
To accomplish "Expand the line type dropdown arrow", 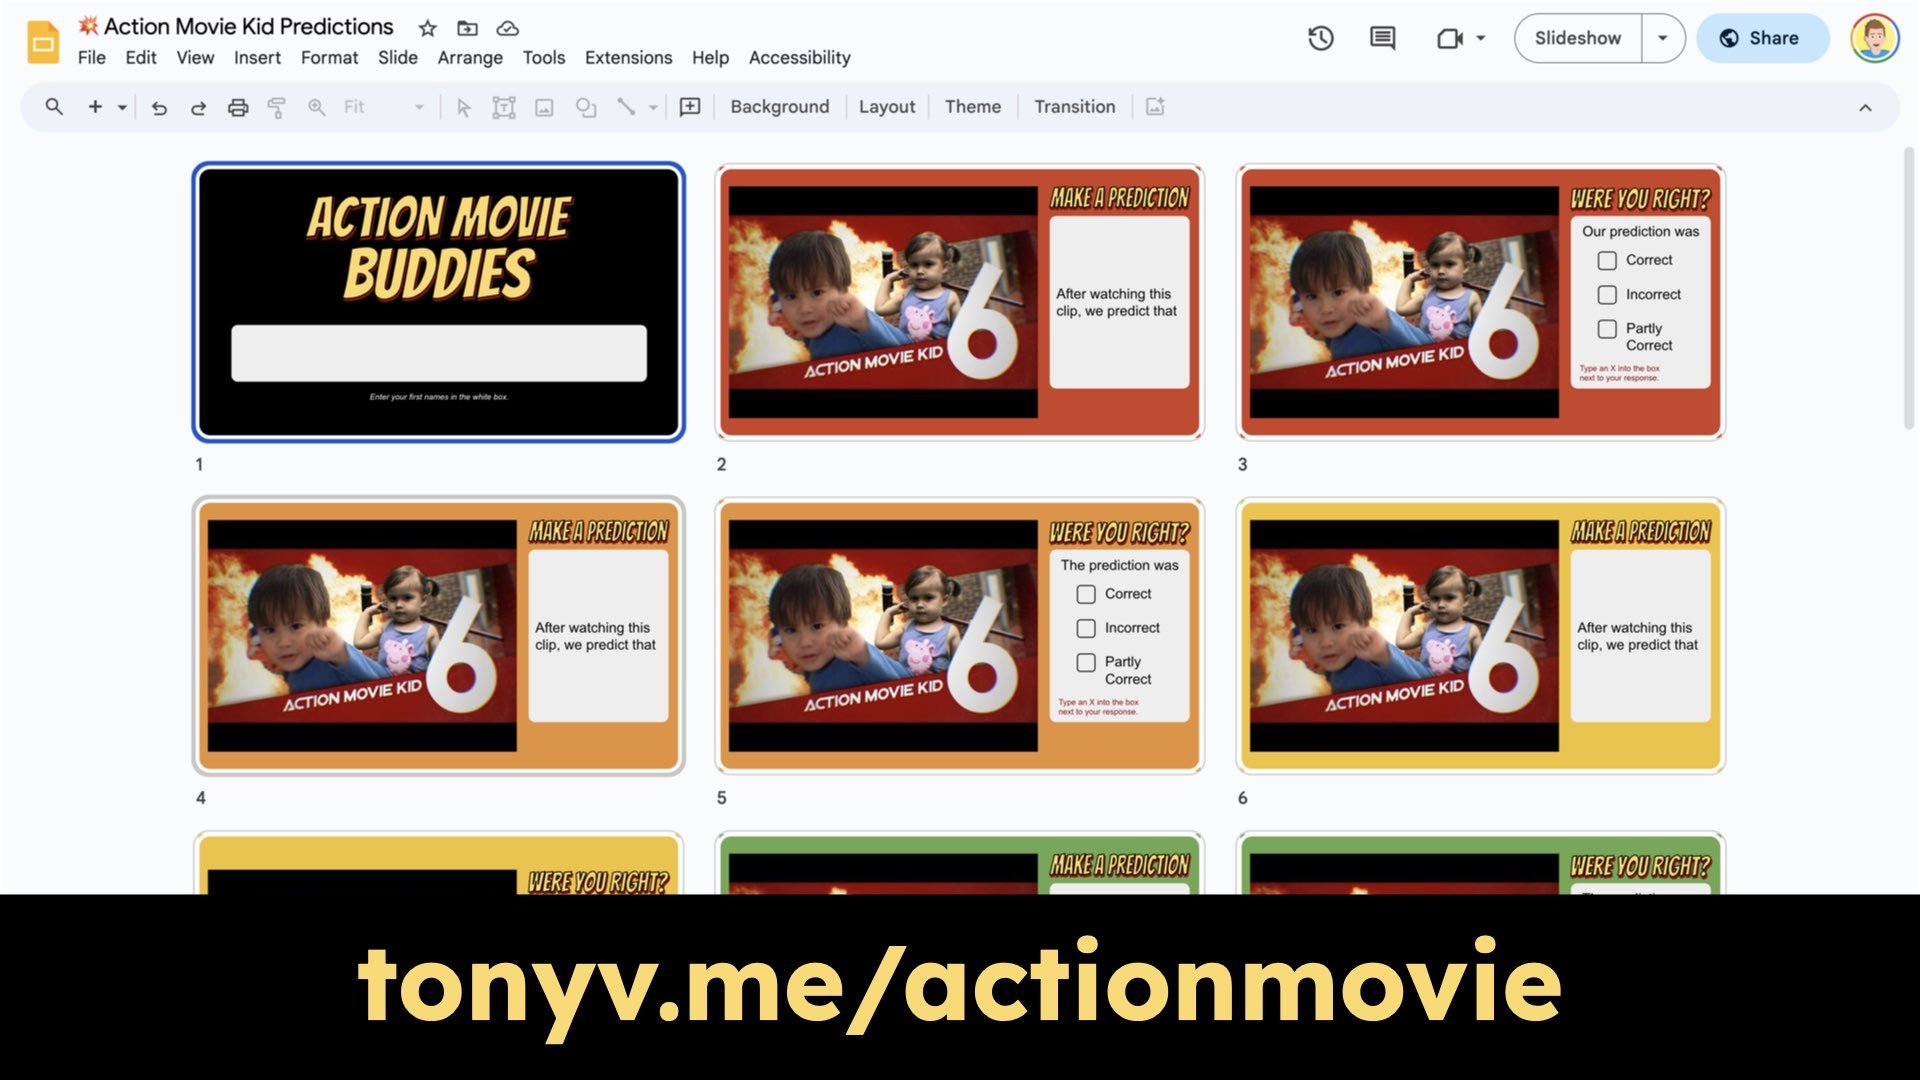I will click(x=653, y=107).
